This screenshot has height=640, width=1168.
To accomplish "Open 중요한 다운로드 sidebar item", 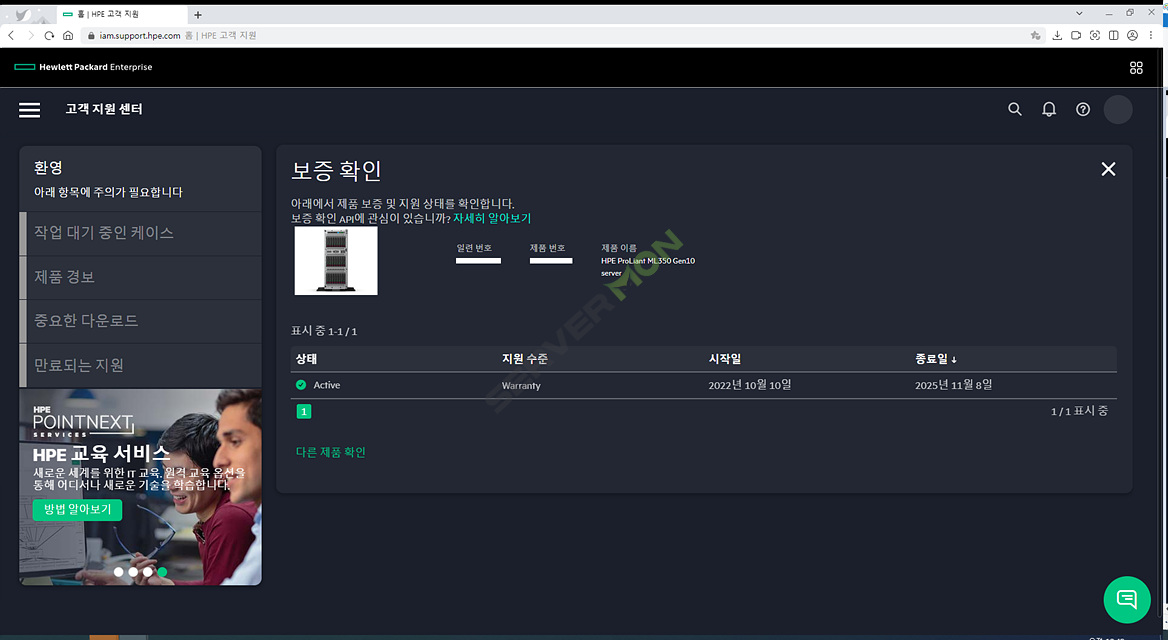I will tap(140, 321).
